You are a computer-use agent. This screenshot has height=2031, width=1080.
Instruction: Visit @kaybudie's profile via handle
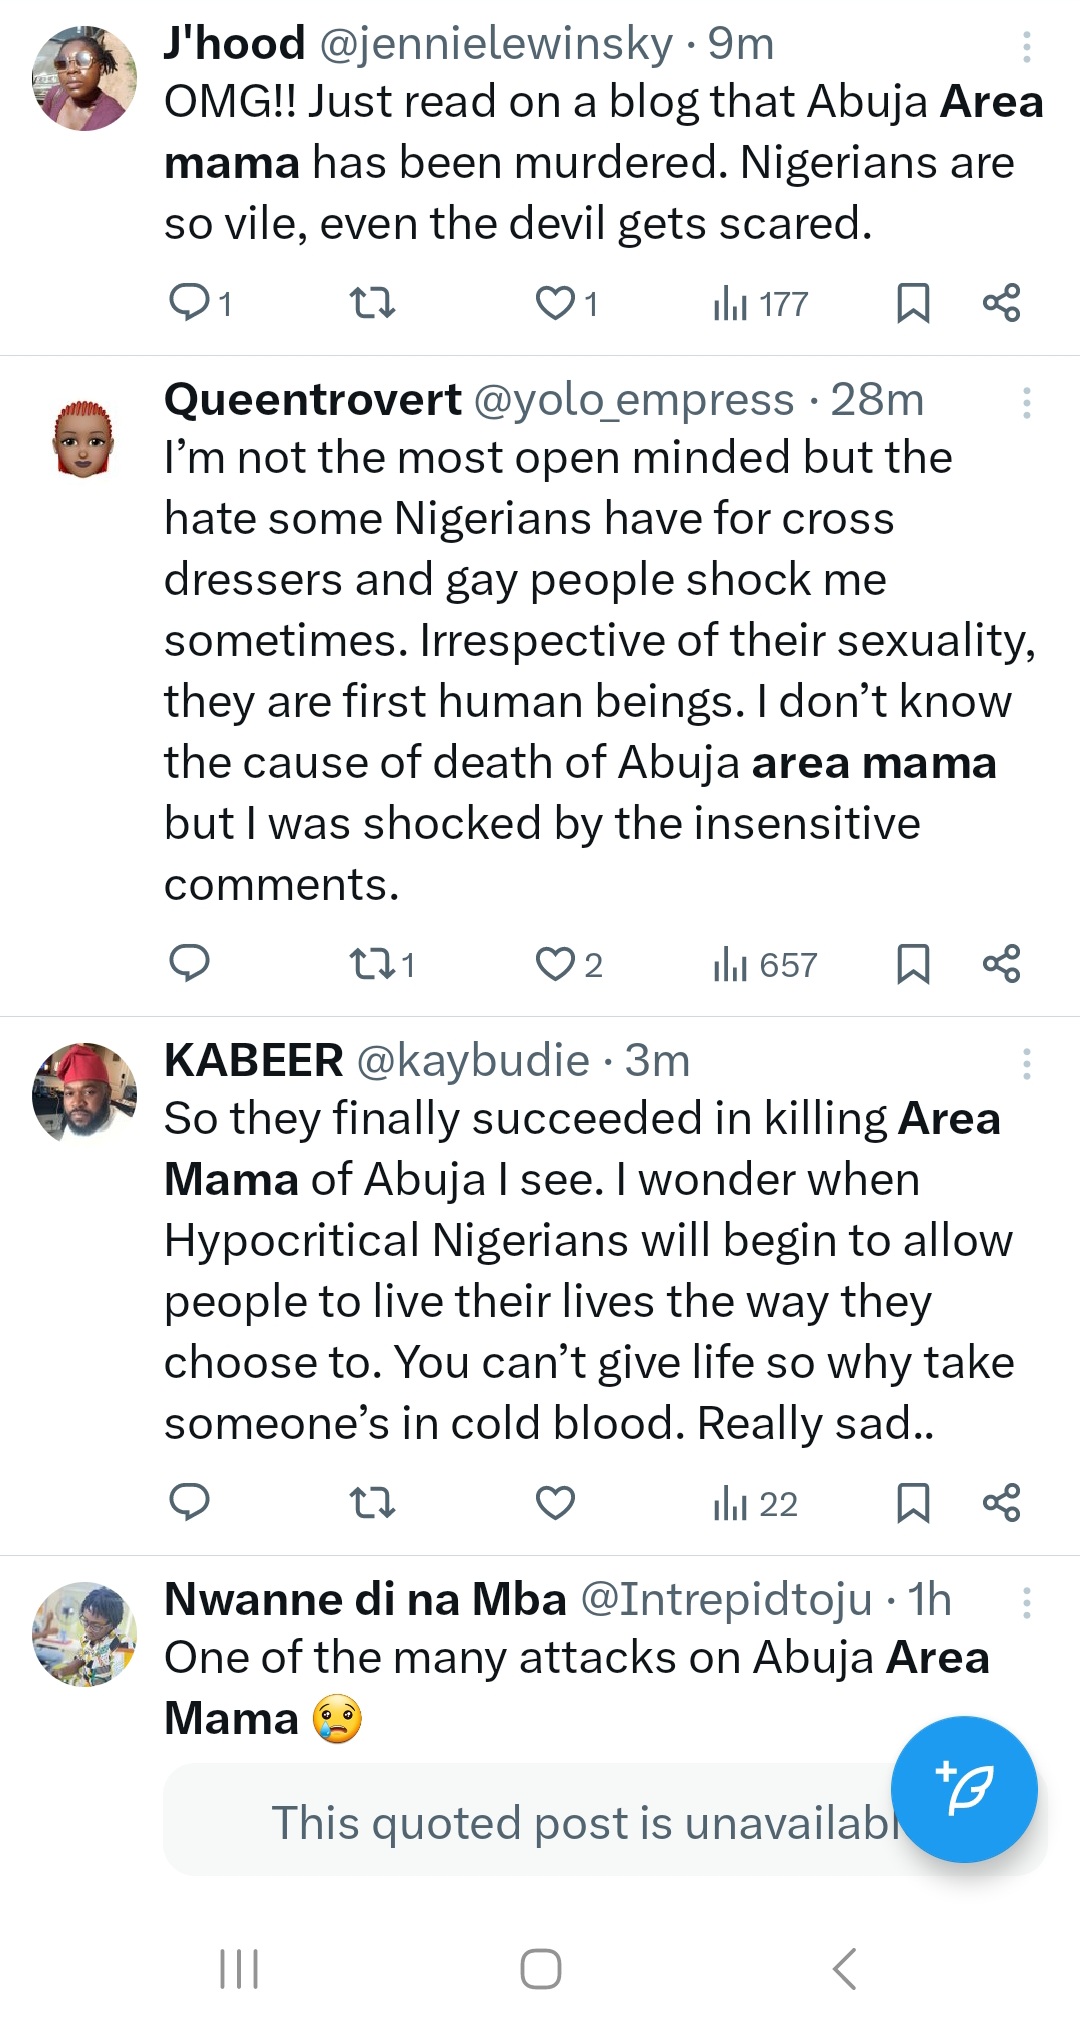(x=473, y=1061)
